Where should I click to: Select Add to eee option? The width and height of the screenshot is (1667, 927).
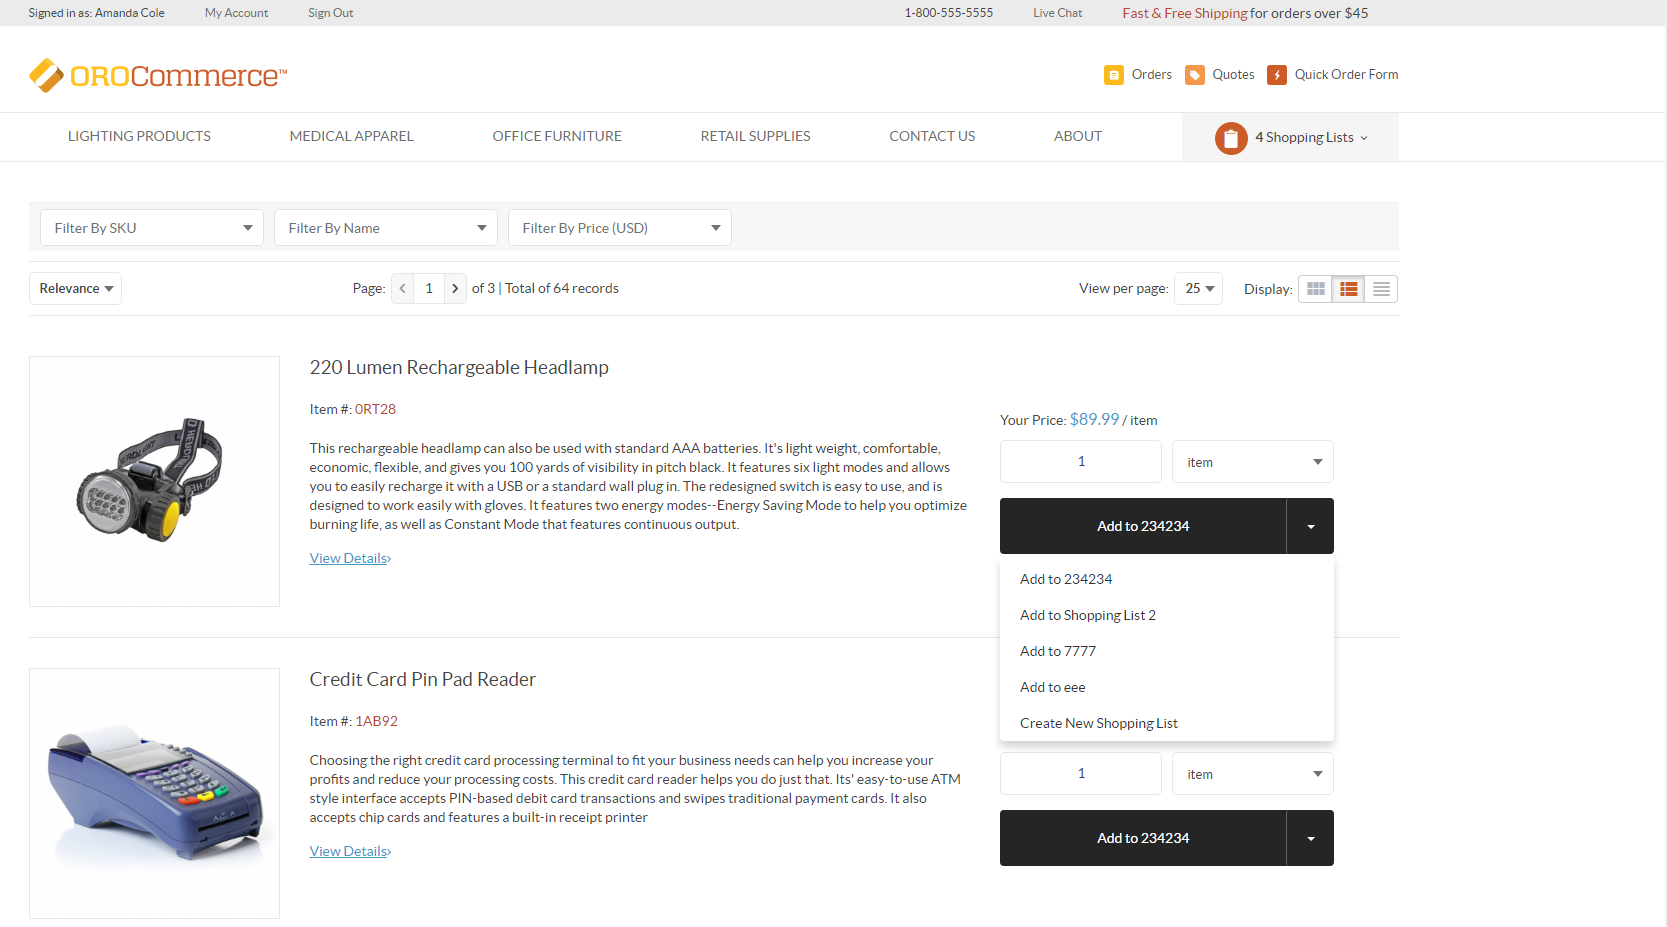click(x=1167, y=687)
